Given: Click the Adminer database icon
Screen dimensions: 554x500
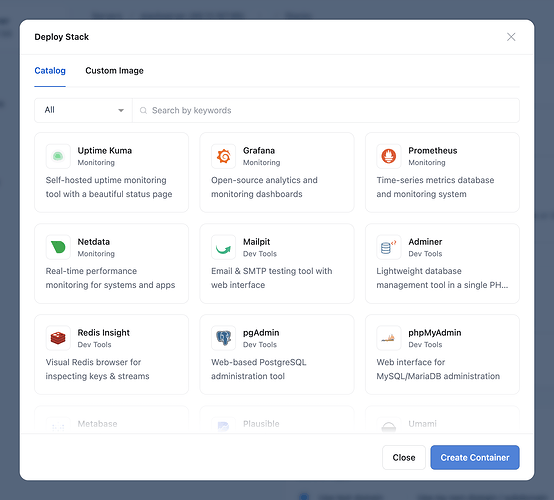Looking at the screenshot, I should tap(389, 247).
